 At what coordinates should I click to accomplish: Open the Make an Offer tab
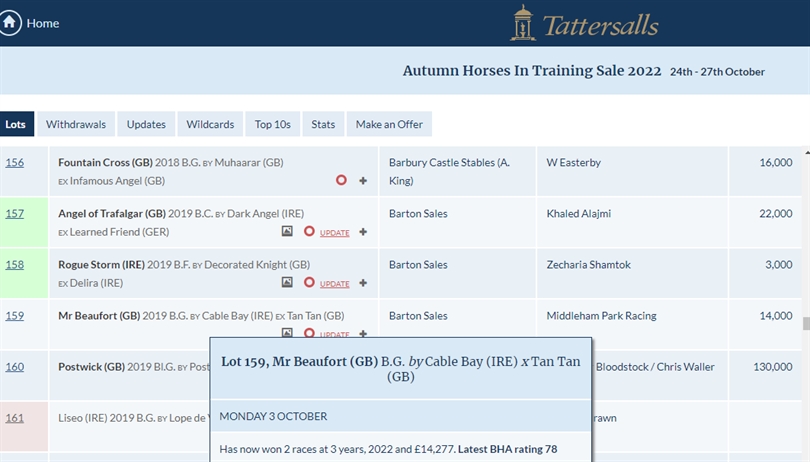[x=389, y=124]
